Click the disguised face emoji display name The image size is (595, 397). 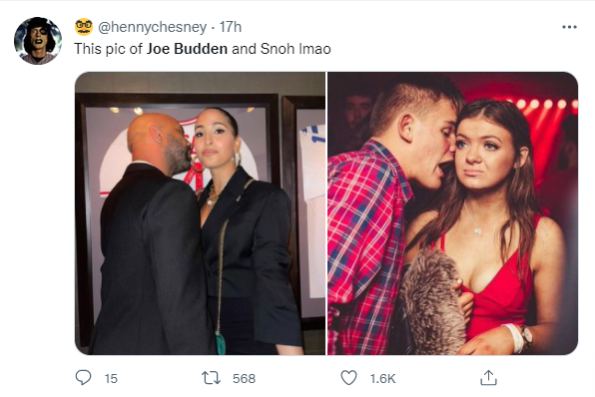pos(84,27)
